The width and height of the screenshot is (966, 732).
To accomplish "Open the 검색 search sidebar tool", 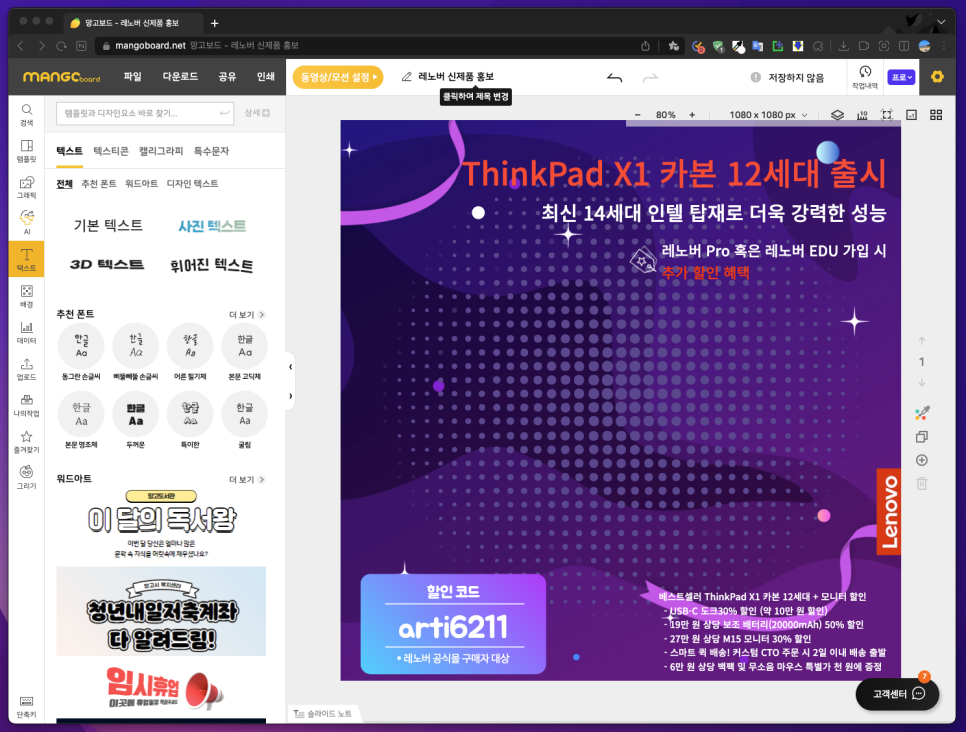I will coord(26,115).
